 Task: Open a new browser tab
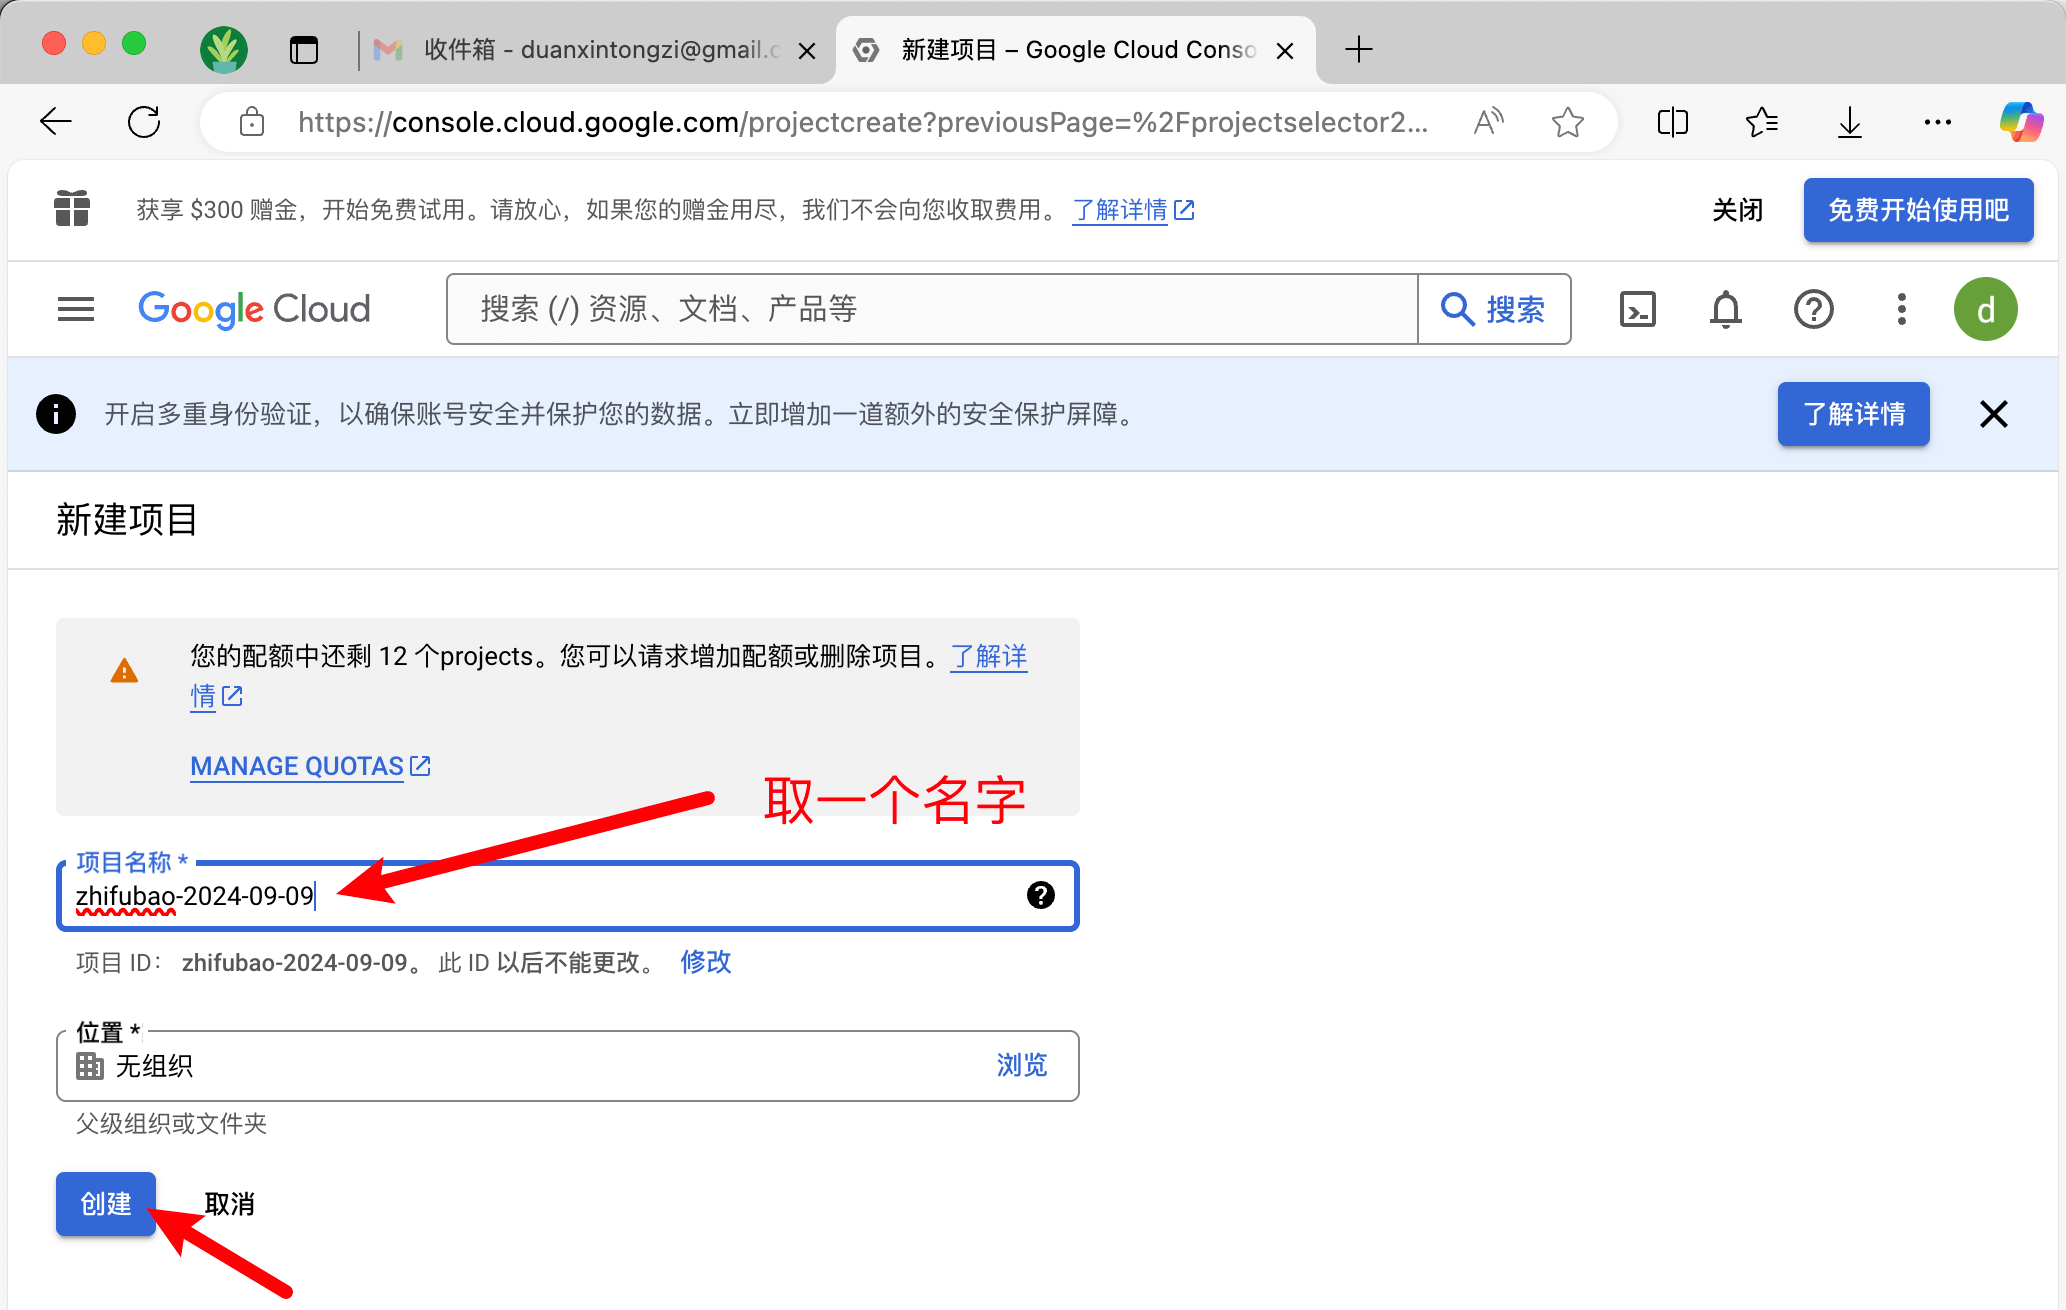[x=1358, y=49]
